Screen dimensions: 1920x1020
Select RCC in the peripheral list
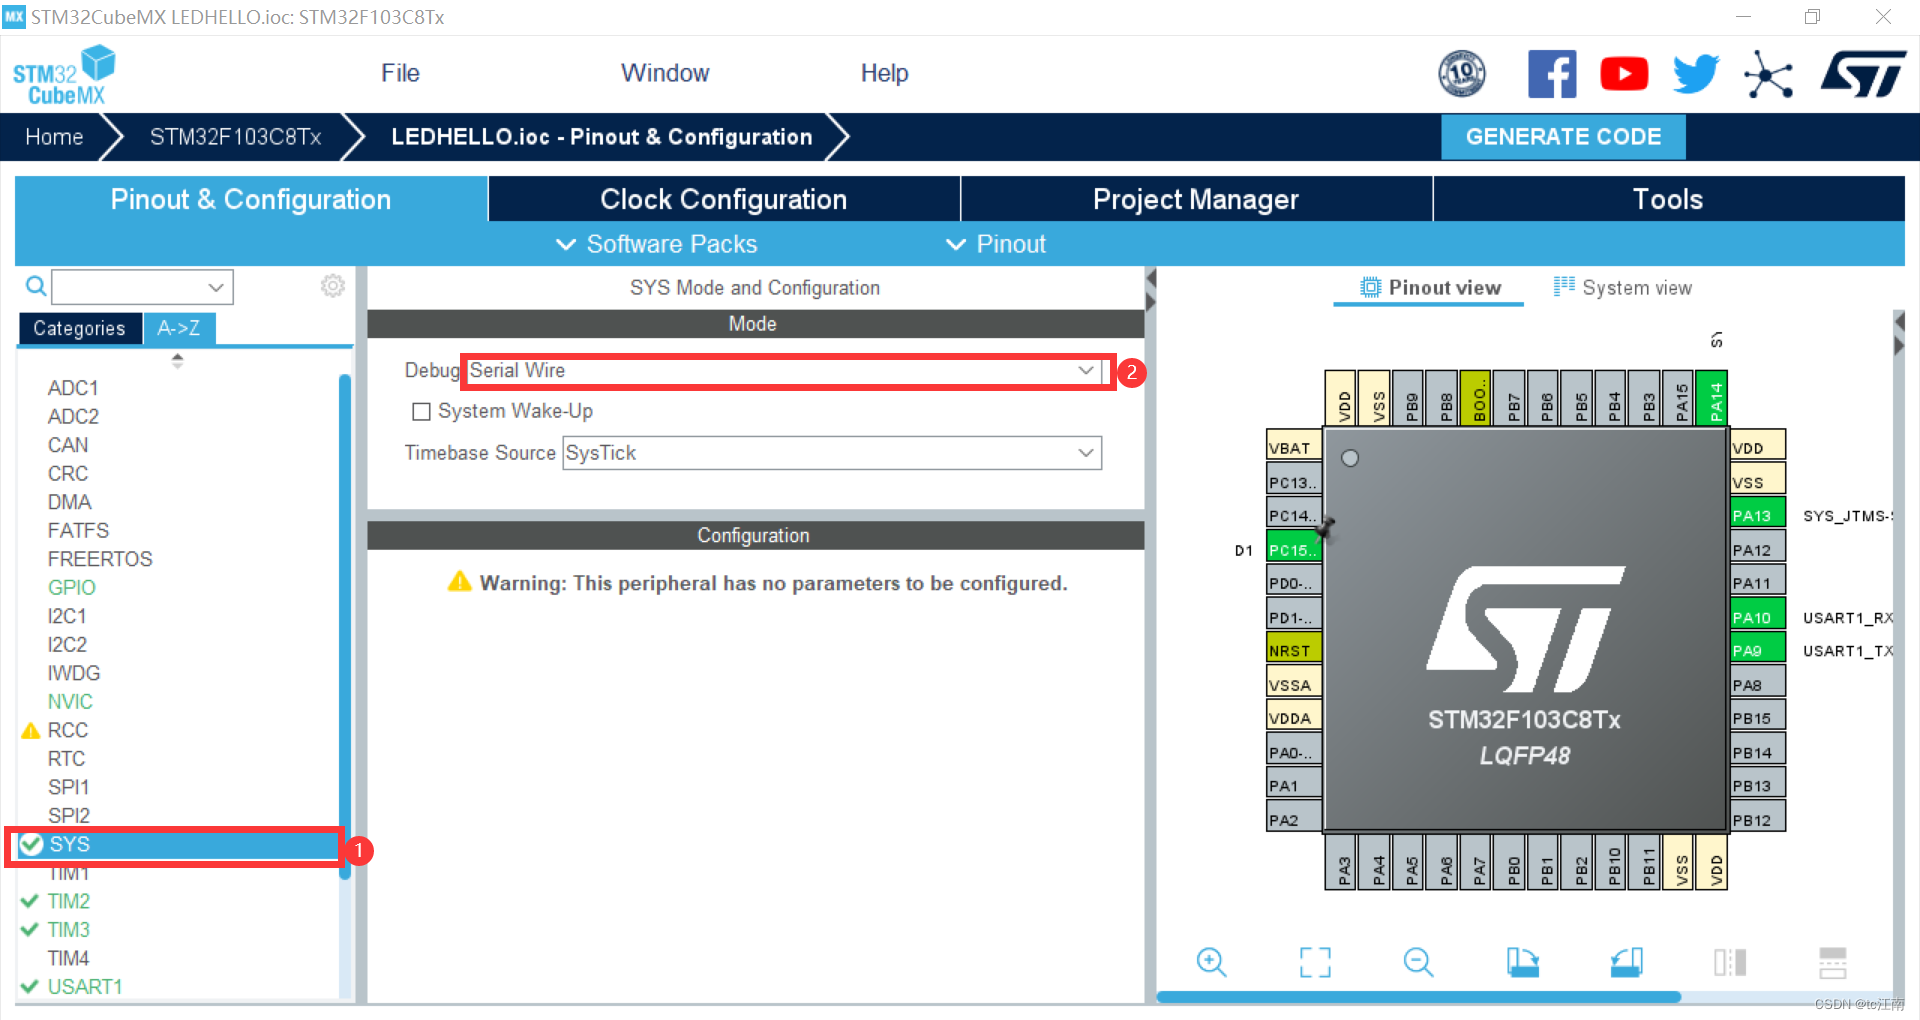coord(68,730)
